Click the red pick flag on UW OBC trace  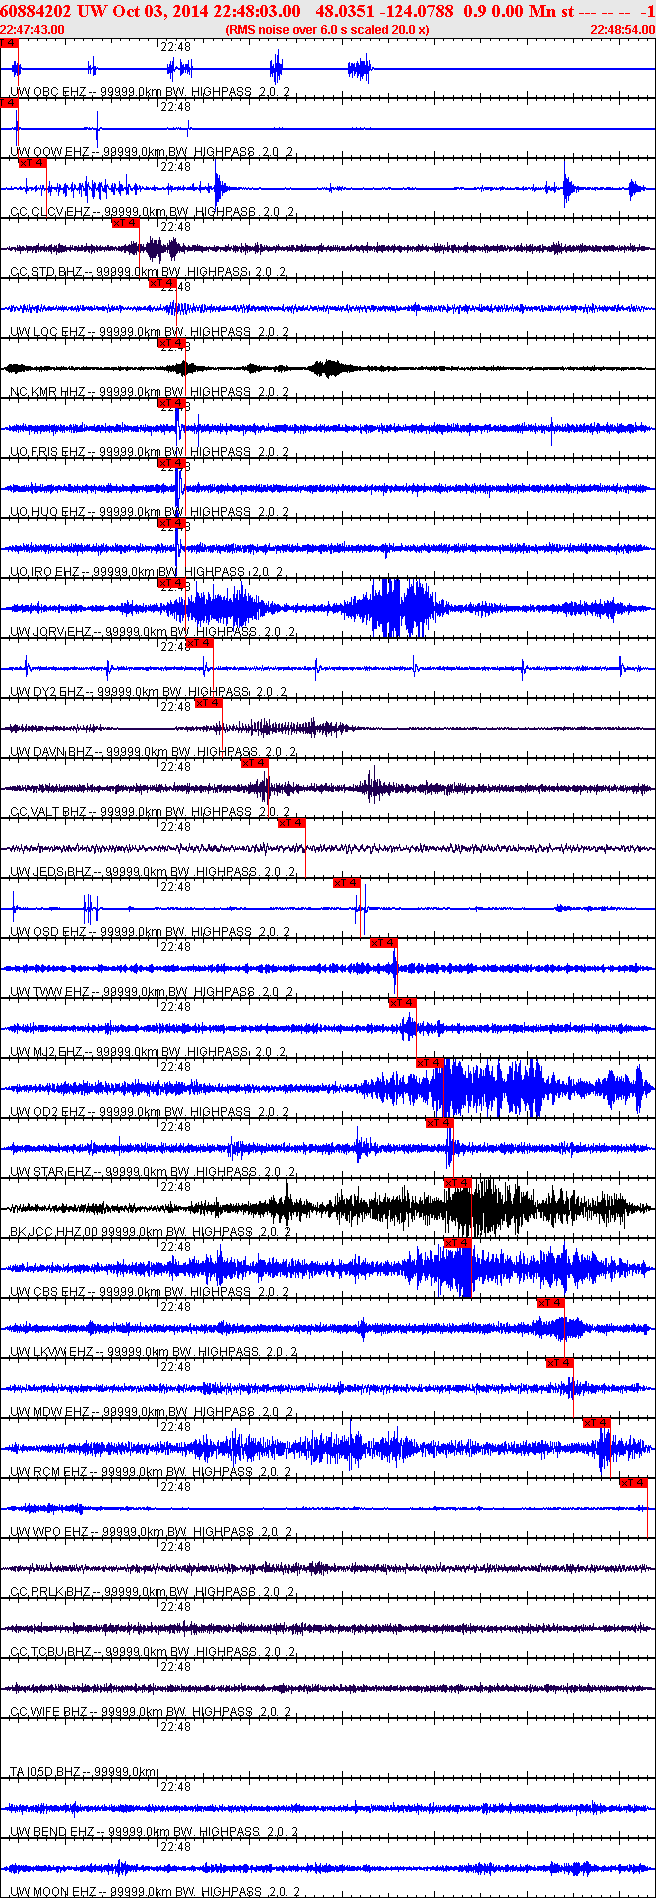click(9, 44)
